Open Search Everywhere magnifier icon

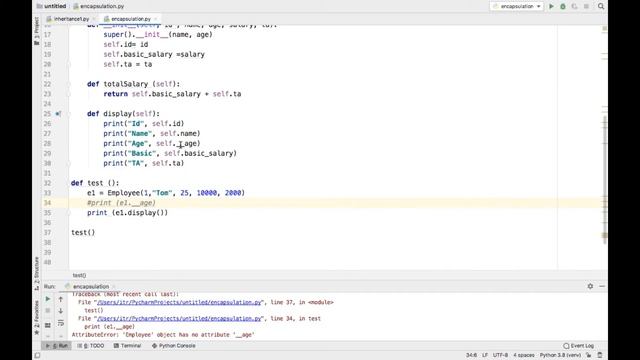point(601,6)
